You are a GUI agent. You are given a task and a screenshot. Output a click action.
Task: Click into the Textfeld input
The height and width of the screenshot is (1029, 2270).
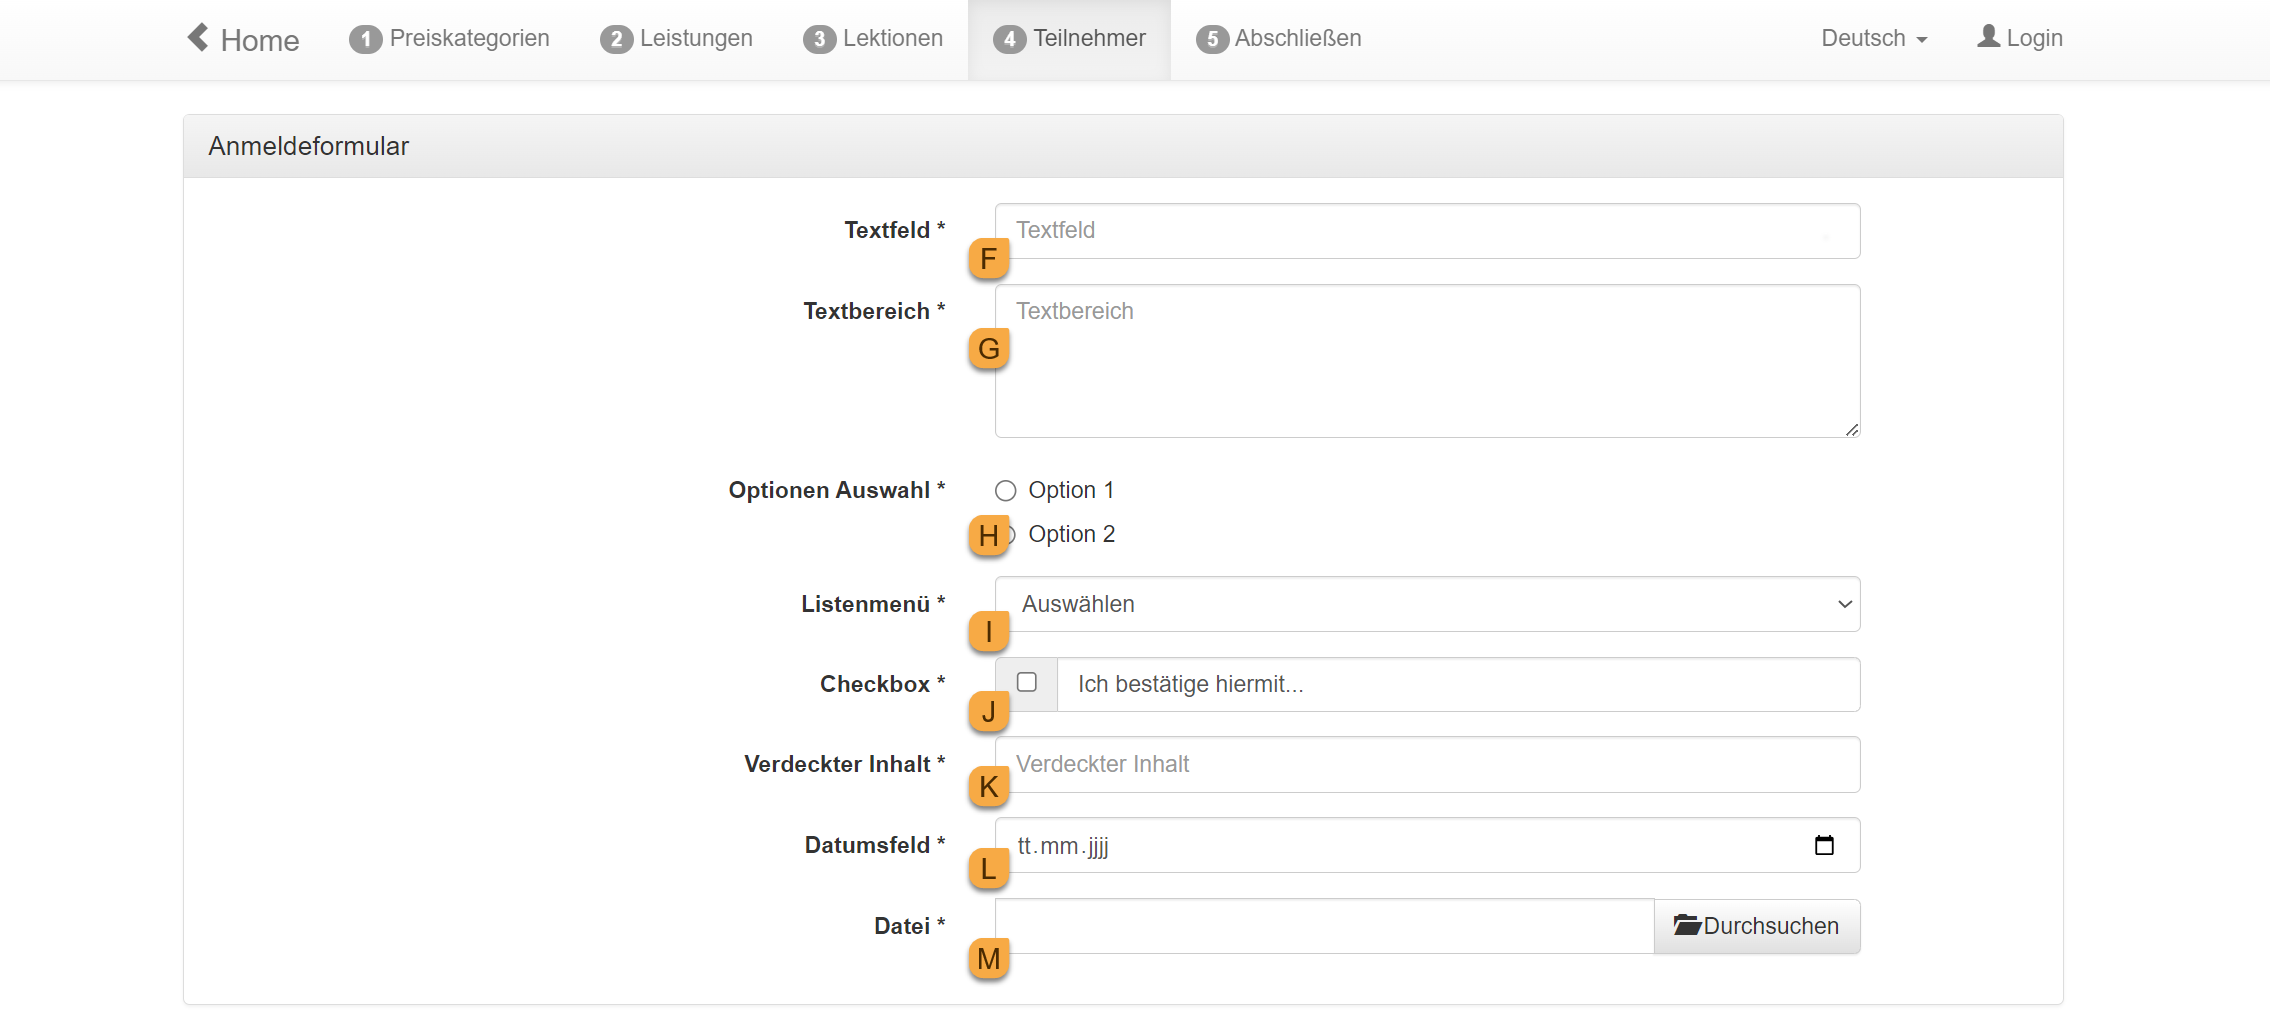(1427, 231)
